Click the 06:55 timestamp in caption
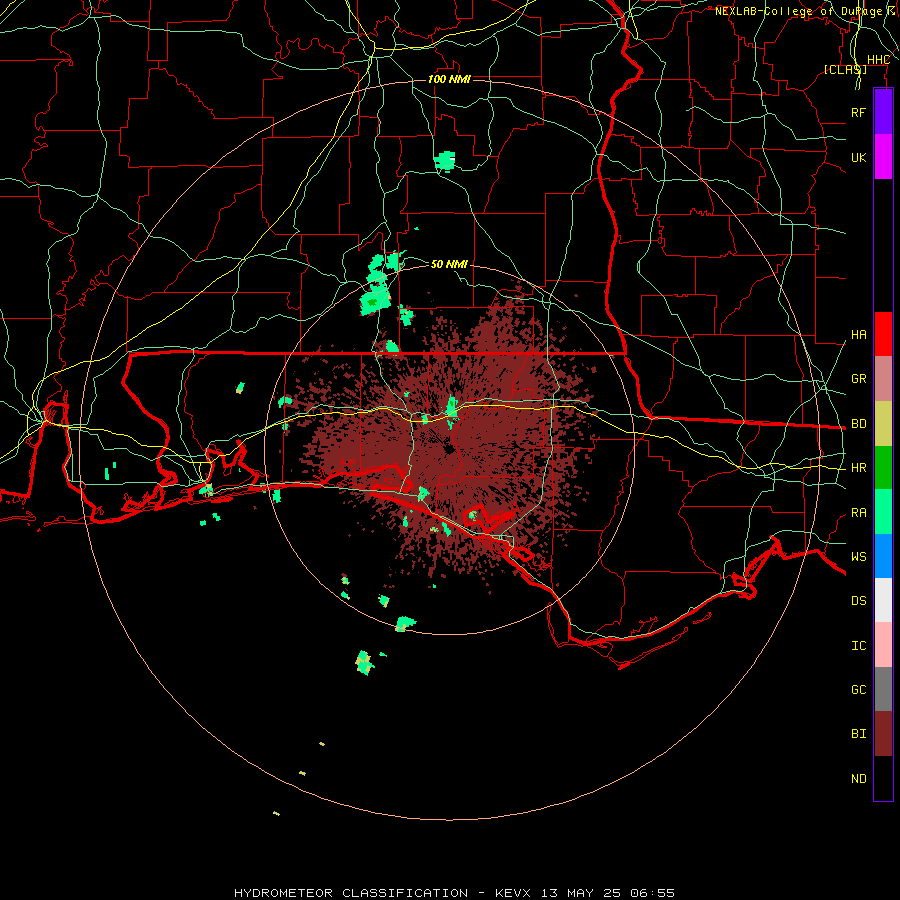Image resolution: width=900 pixels, height=900 pixels. (x=652, y=893)
